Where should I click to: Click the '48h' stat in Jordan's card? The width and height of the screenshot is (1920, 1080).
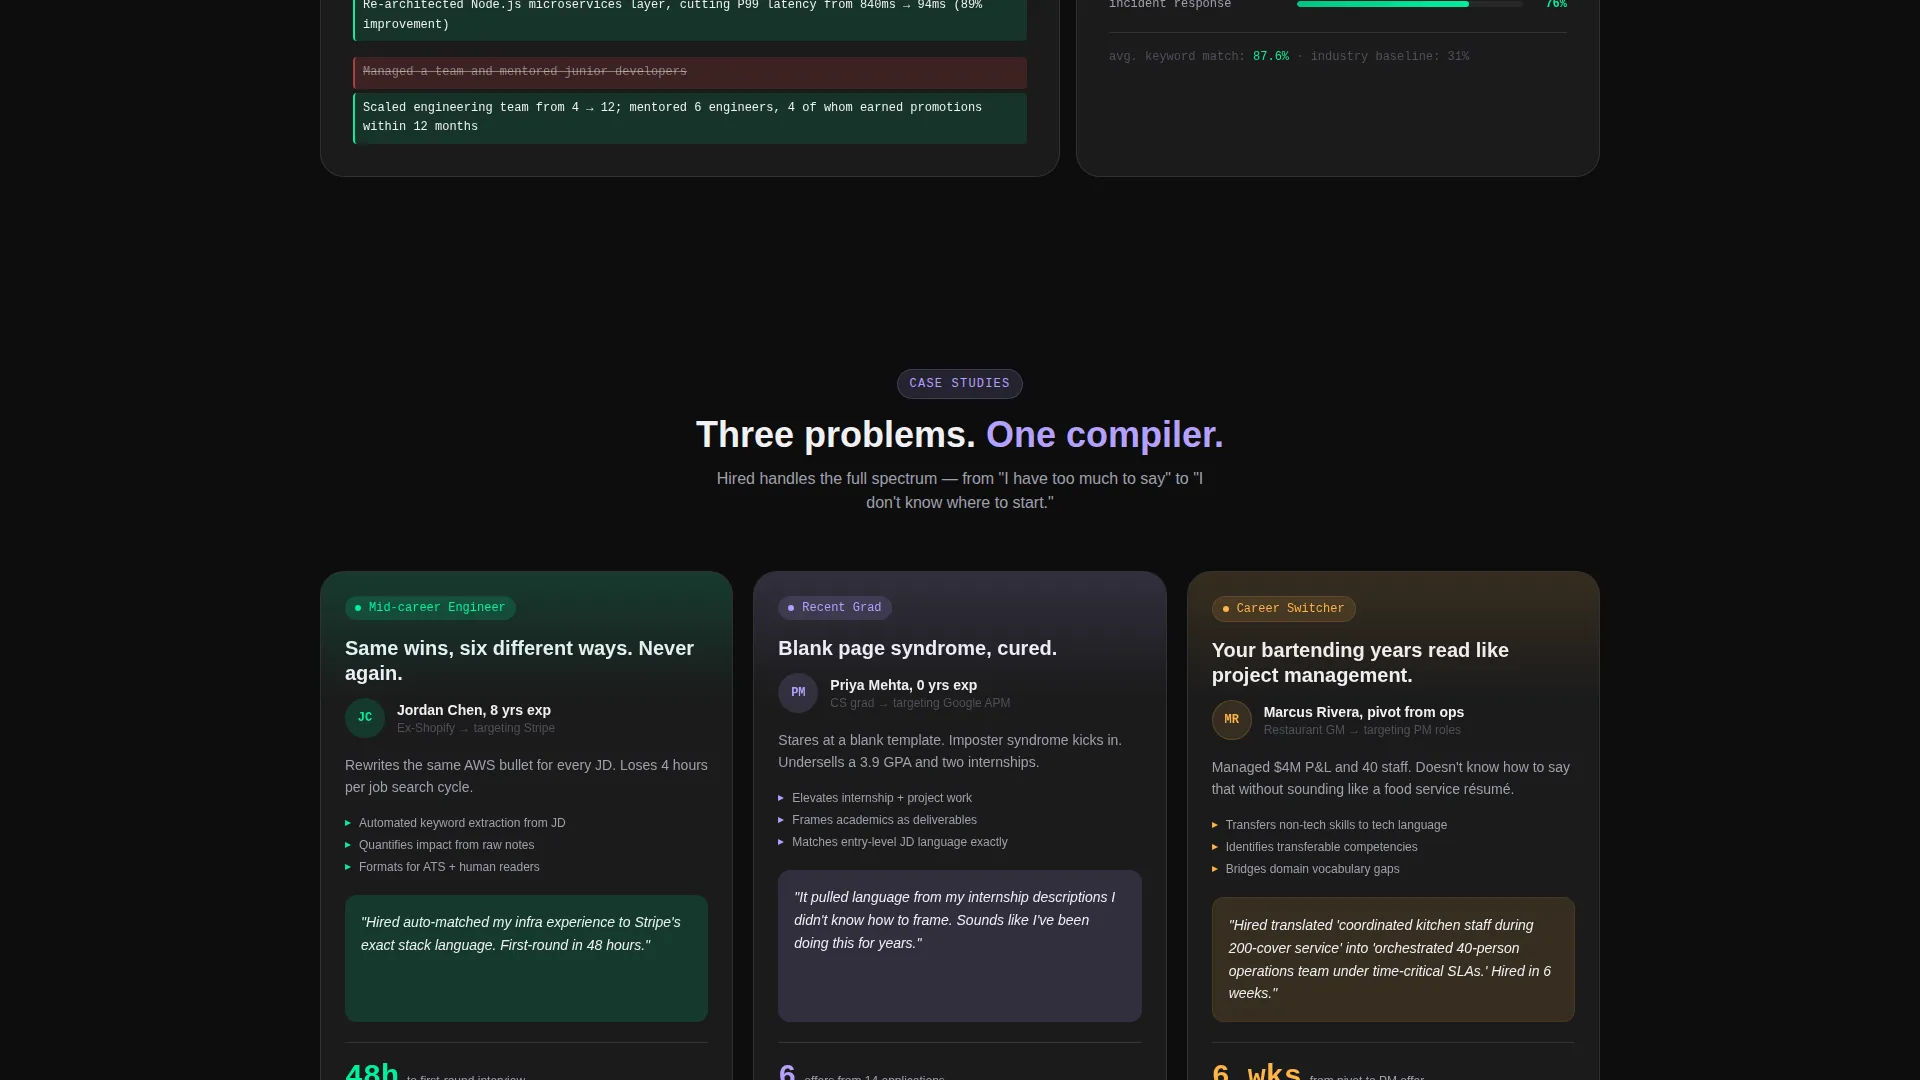pos(372,1070)
